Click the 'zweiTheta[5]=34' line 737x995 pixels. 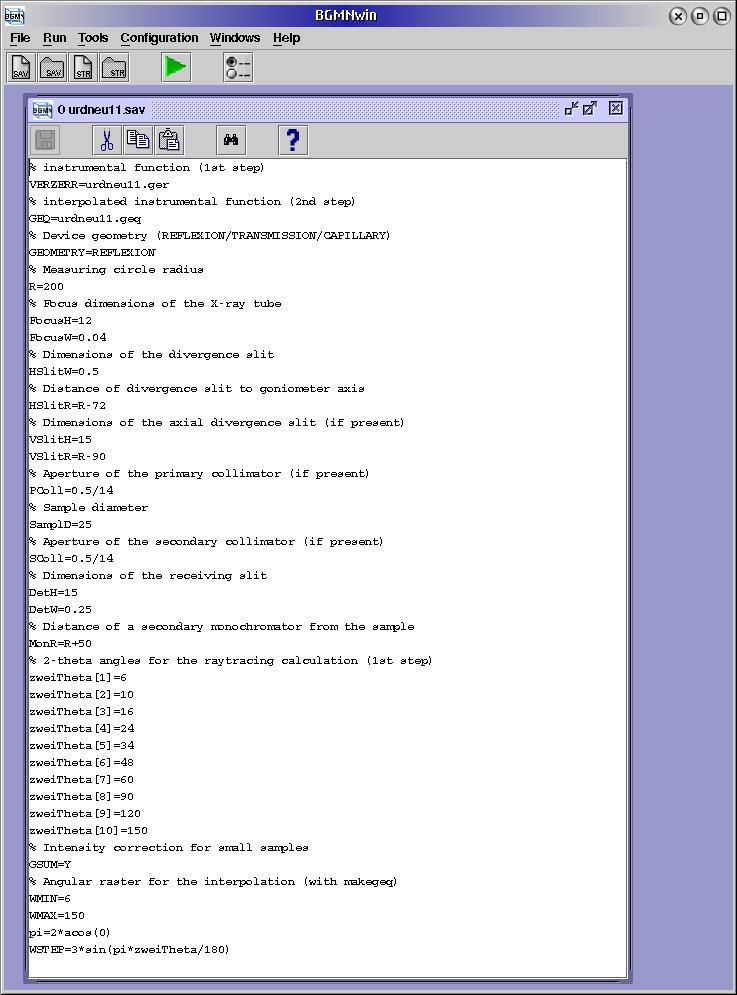point(82,746)
